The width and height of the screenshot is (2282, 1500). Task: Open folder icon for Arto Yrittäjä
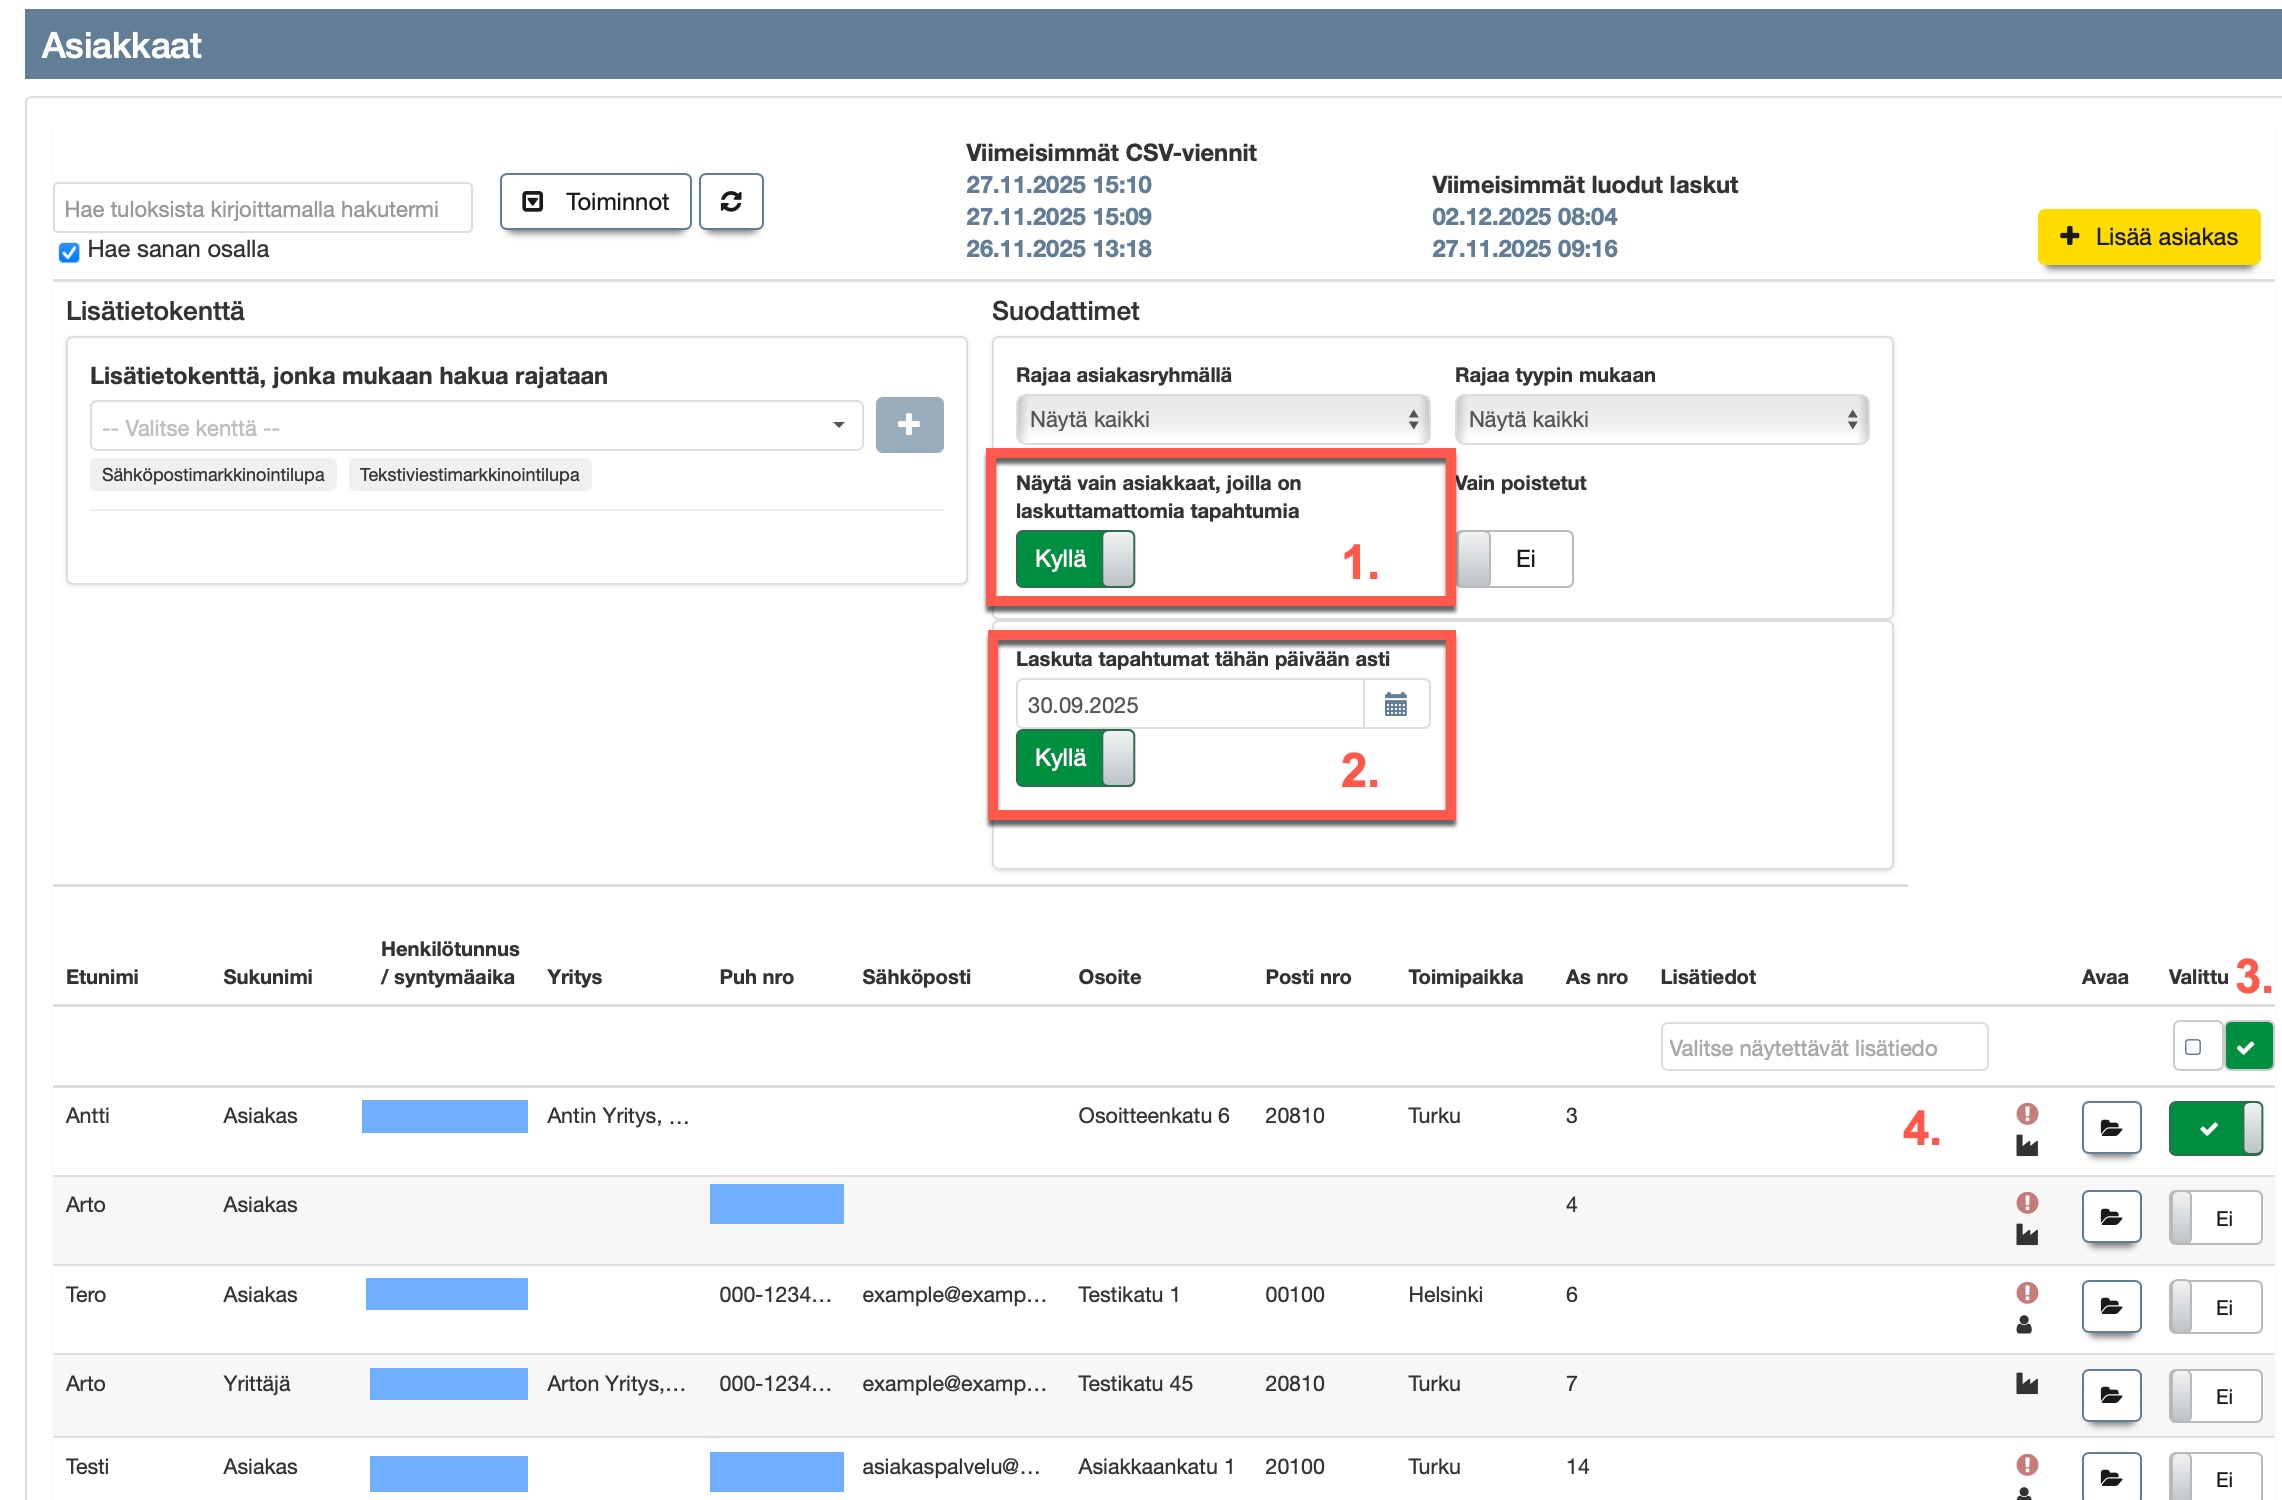[x=2110, y=1395]
